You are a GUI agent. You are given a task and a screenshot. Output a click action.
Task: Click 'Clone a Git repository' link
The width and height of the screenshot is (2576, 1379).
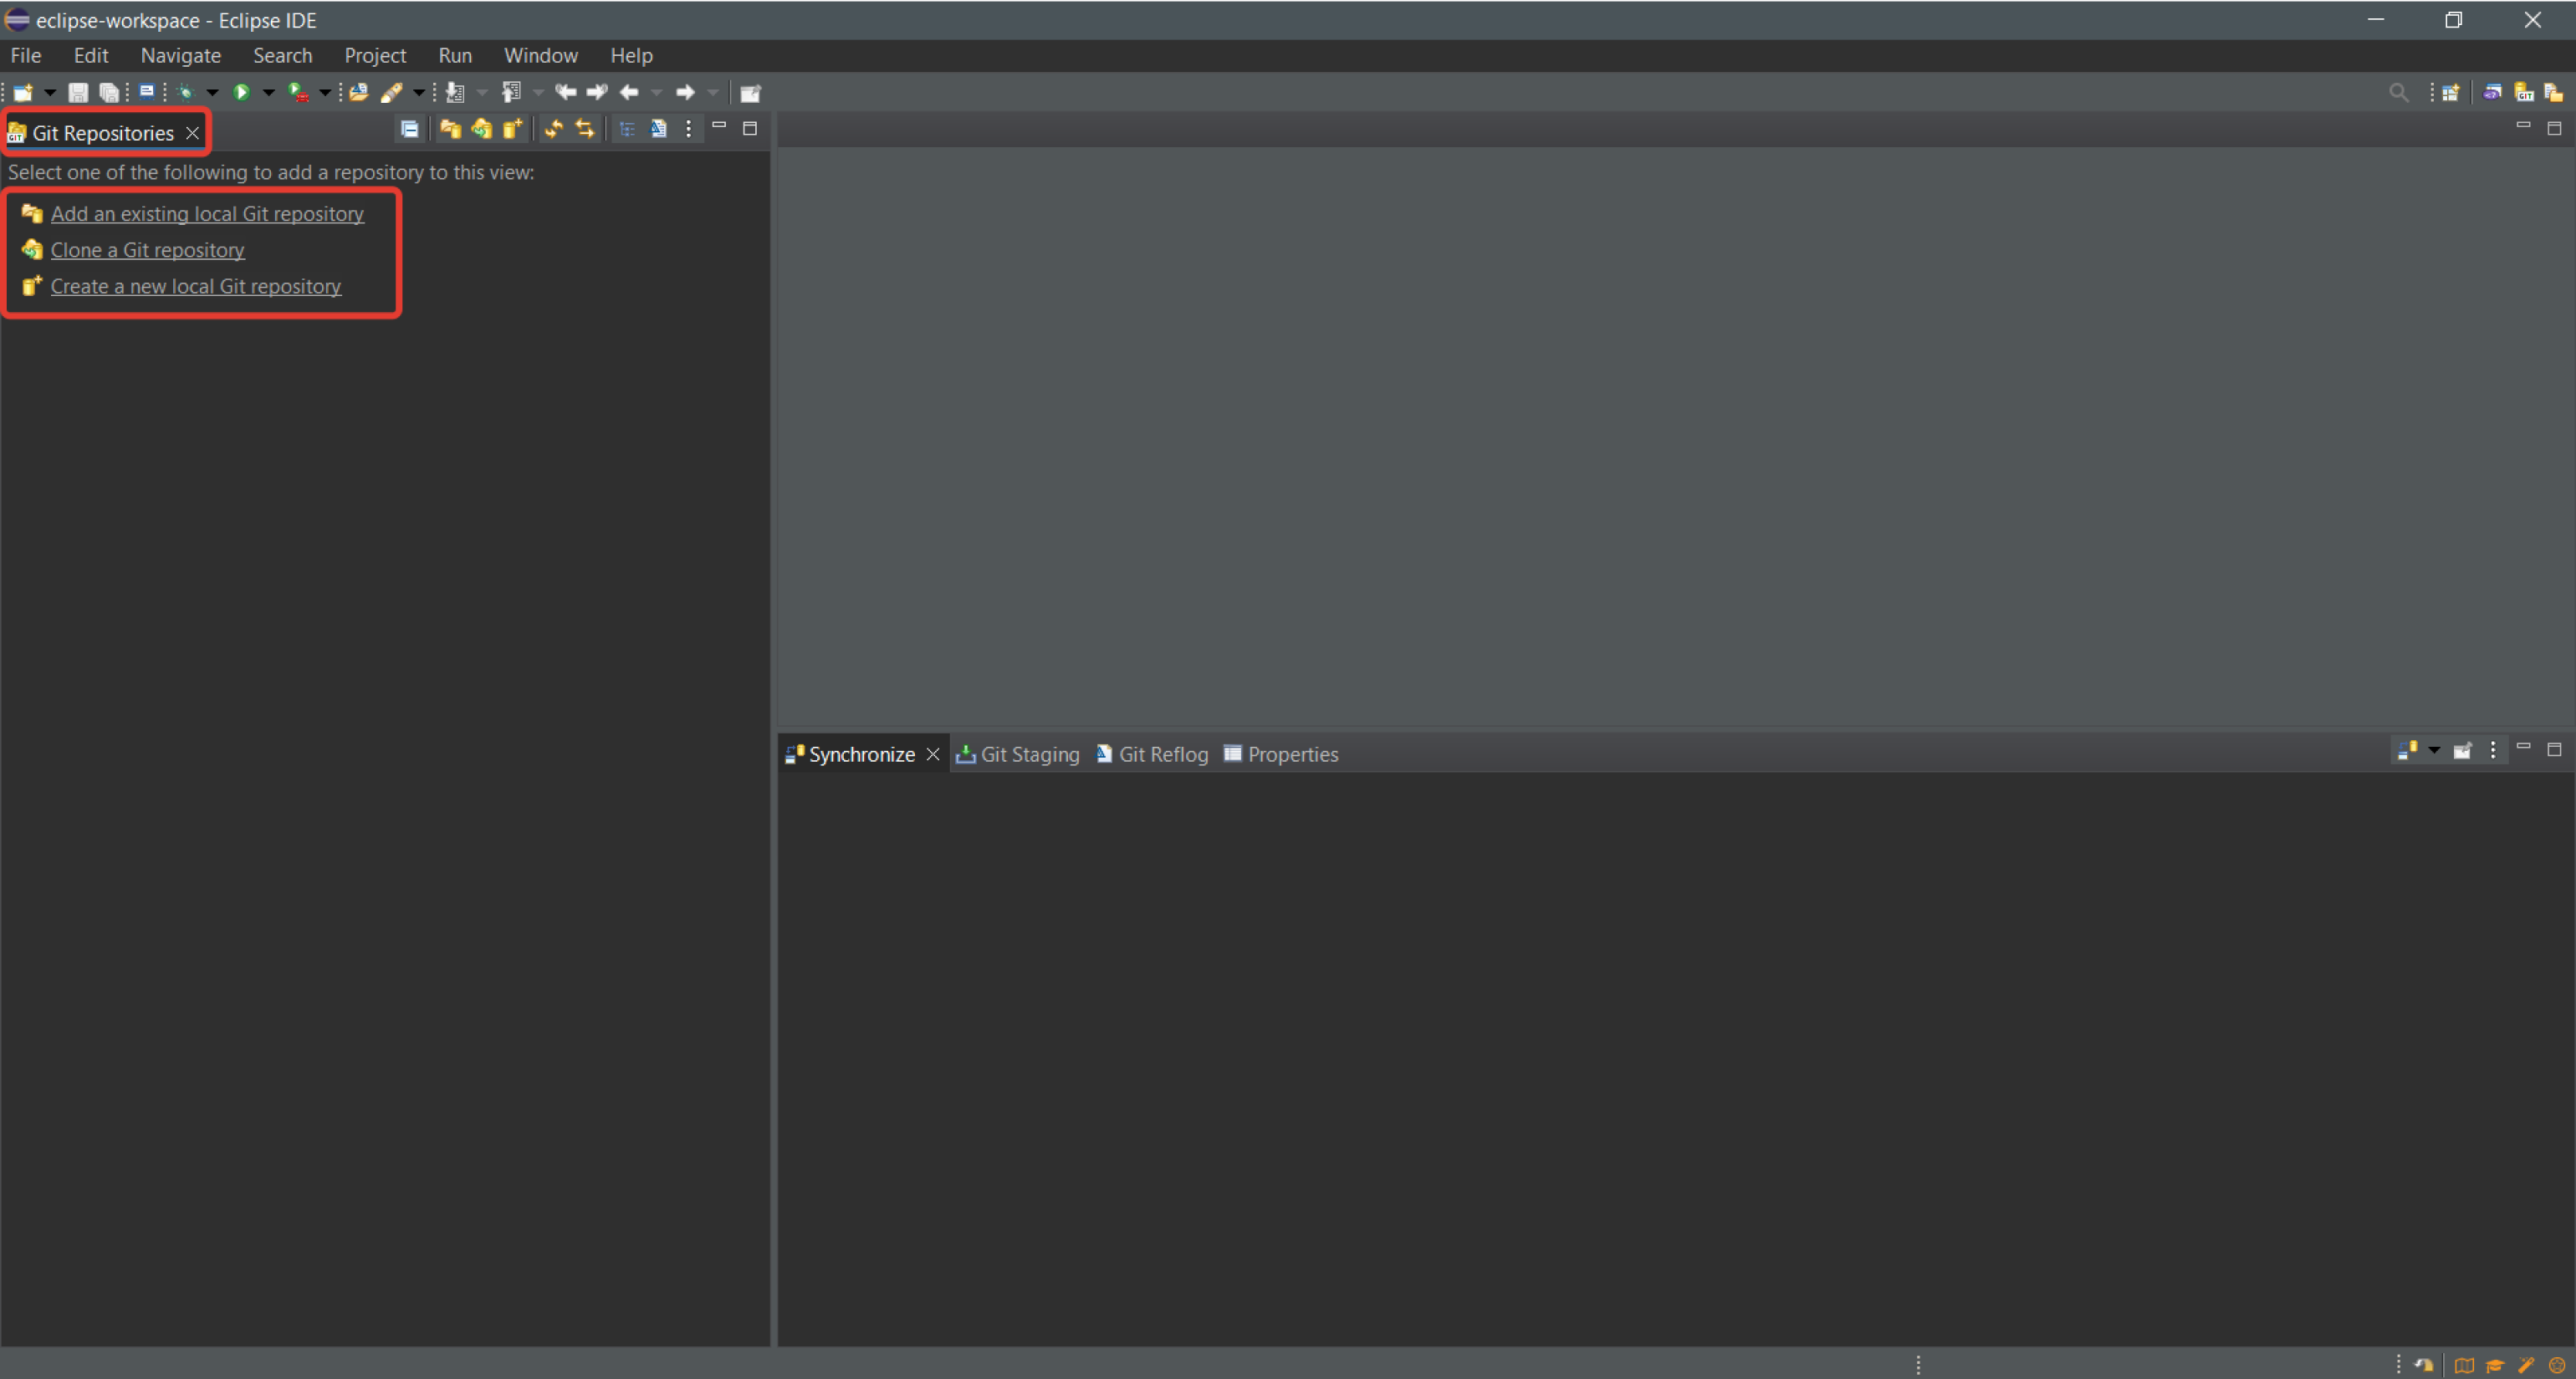147,250
